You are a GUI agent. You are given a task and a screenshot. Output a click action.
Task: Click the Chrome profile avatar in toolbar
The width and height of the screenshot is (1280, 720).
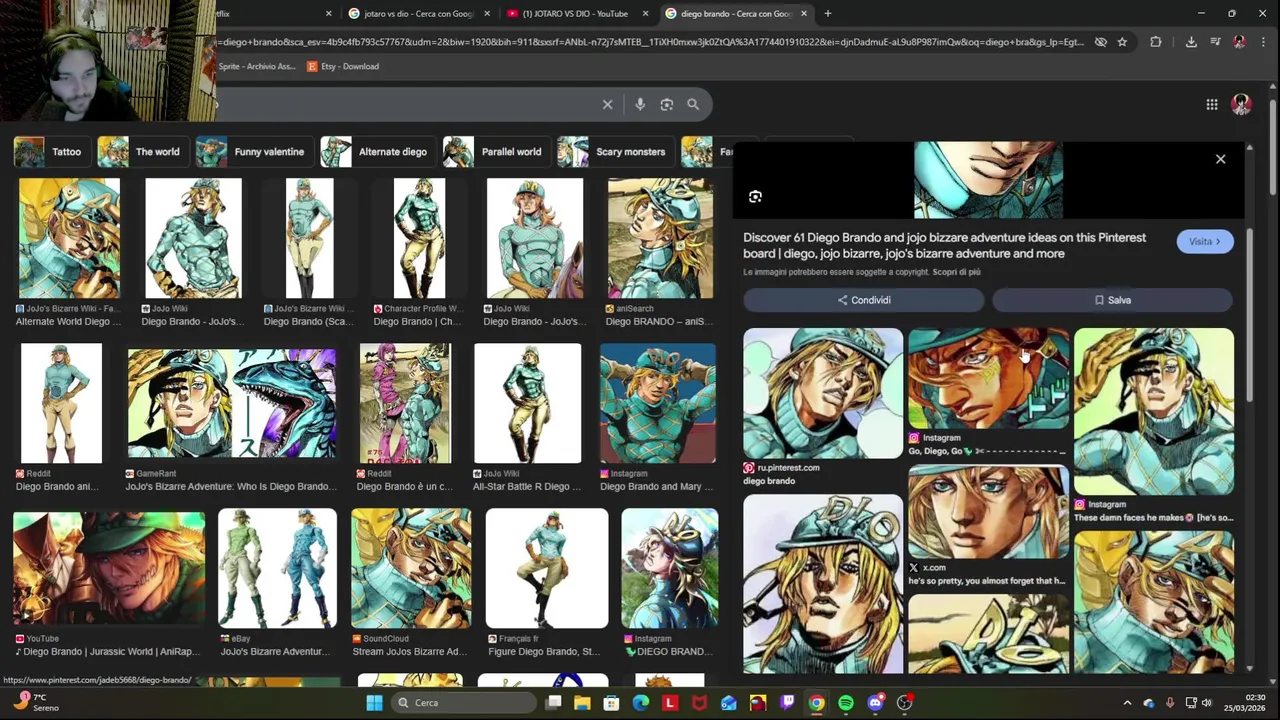pyautogui.click(x=1239, y=42)
